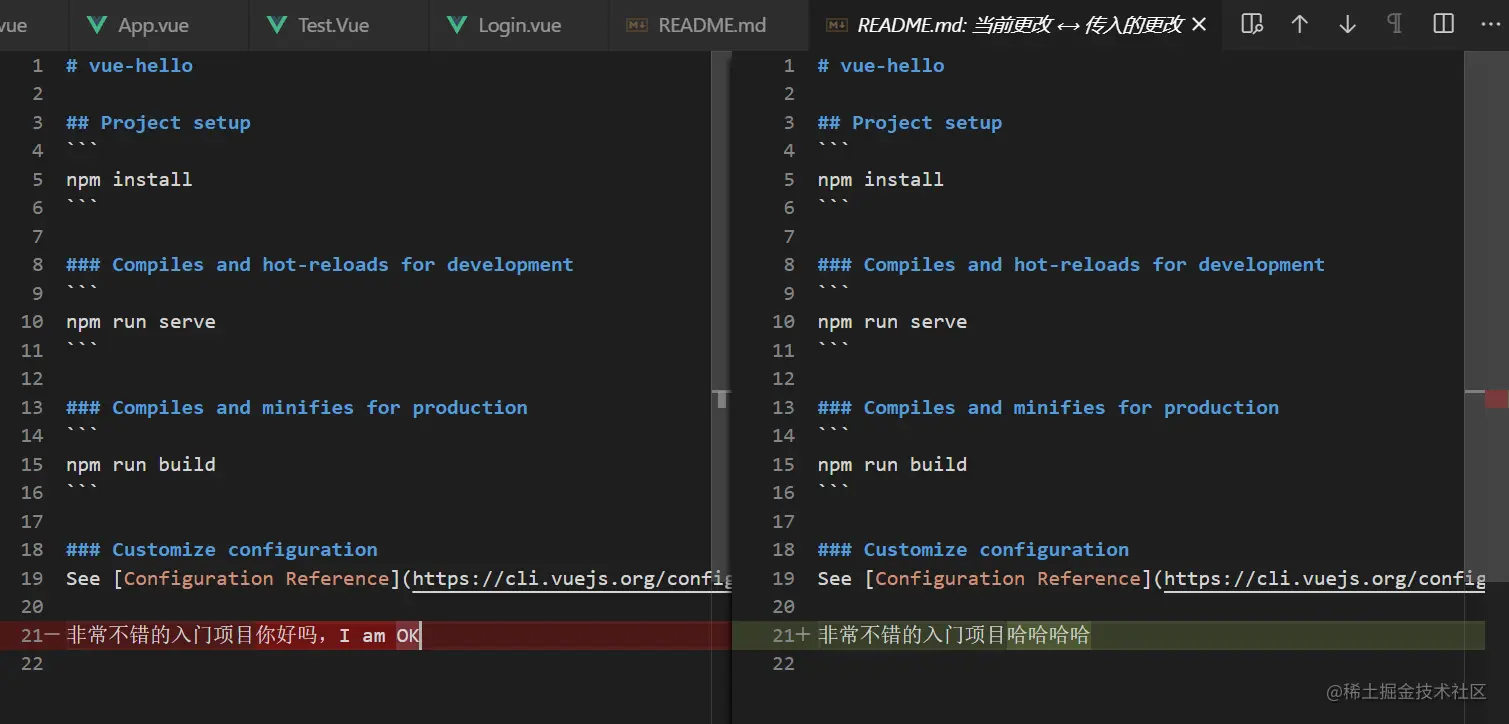Click '# vue-hello' heading in right pane
Screen dimensions: 1509x724
[x=881, y=66]
